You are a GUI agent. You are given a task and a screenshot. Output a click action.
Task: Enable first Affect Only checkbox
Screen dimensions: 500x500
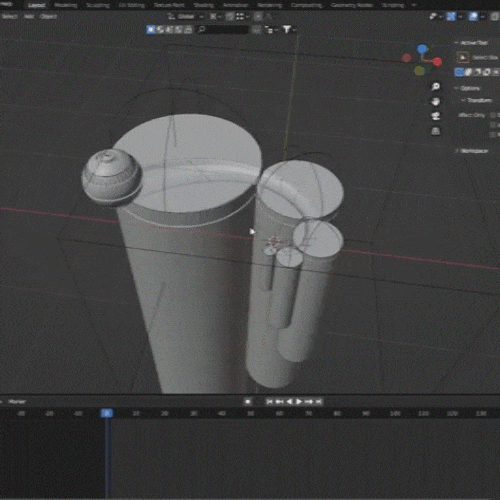[x=493, y=115]
